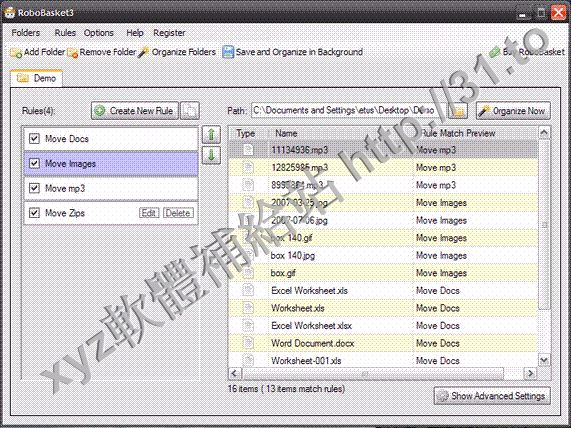Click the copy rule icon next to Create New Rule
The image size is (571, 428).
190,111
